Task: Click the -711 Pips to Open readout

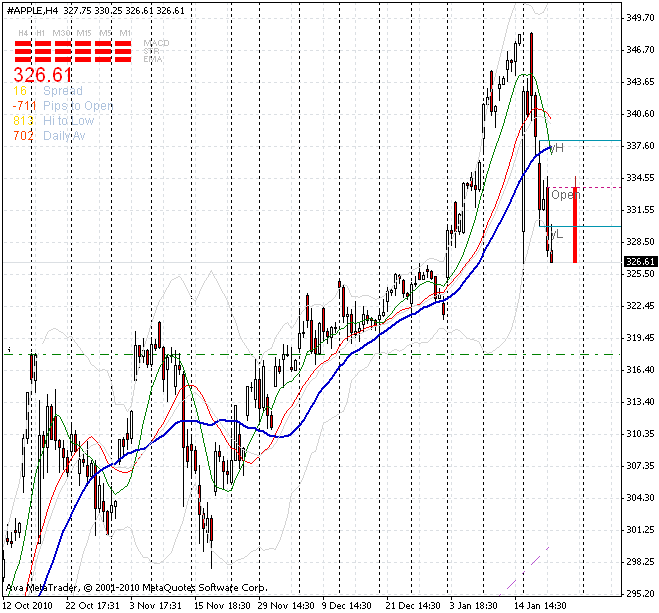Action: [63, 106]
